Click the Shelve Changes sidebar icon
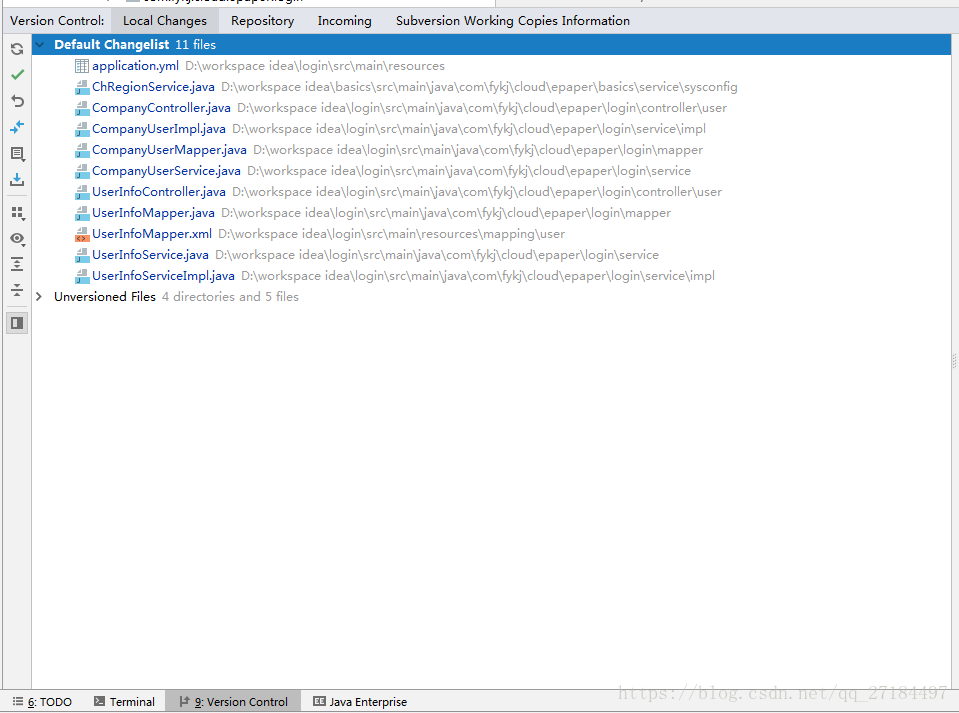959x713 pixels. [16, 179]
